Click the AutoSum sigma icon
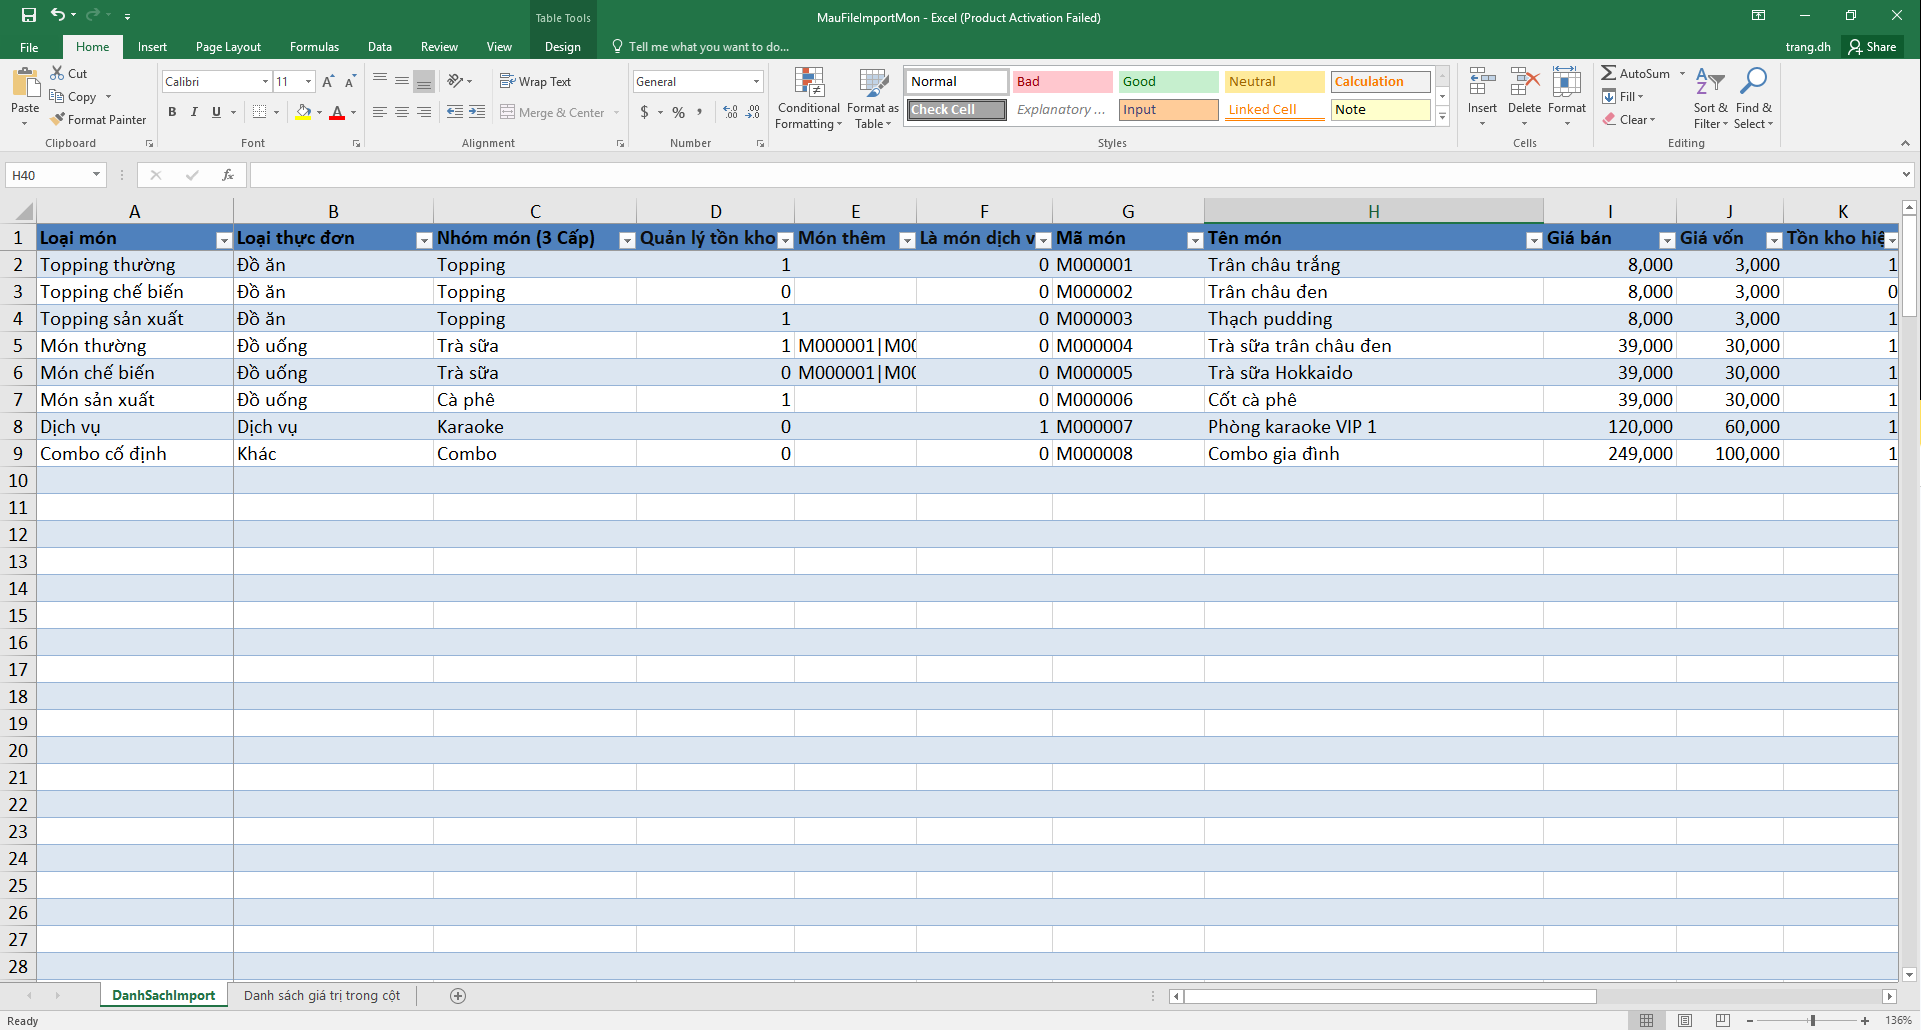 (x=1608, y=73)
